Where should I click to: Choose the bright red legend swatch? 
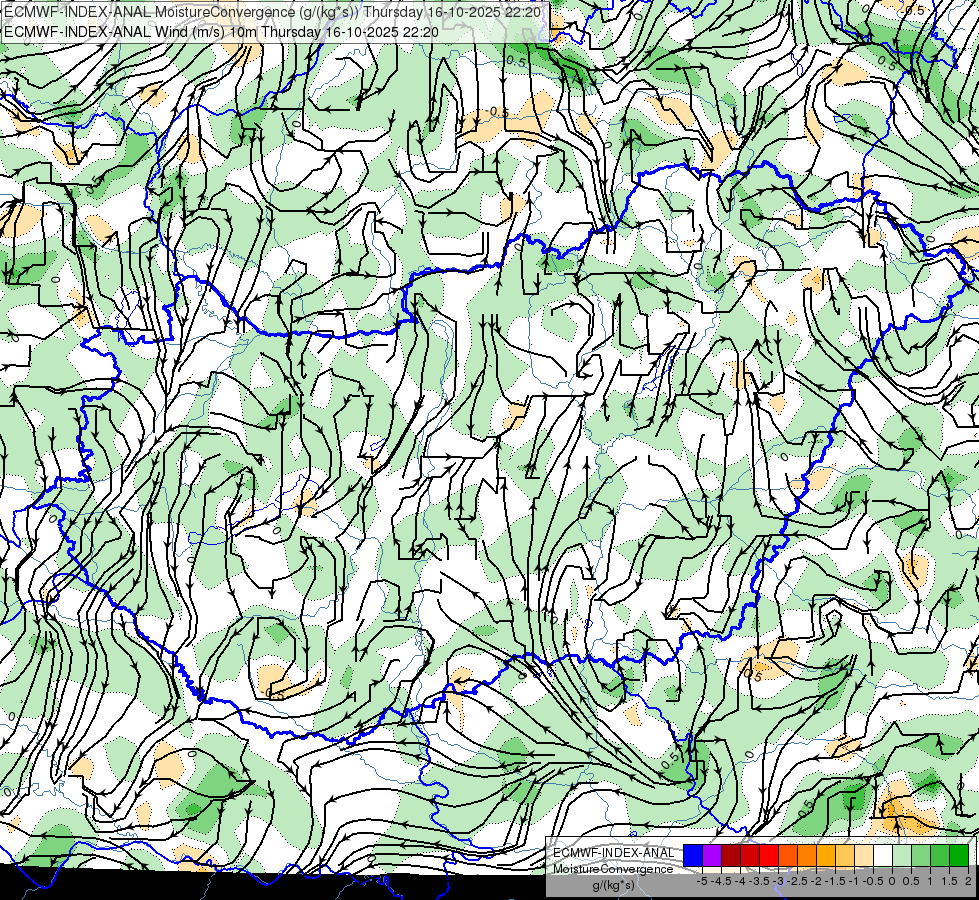pos(769,855)
